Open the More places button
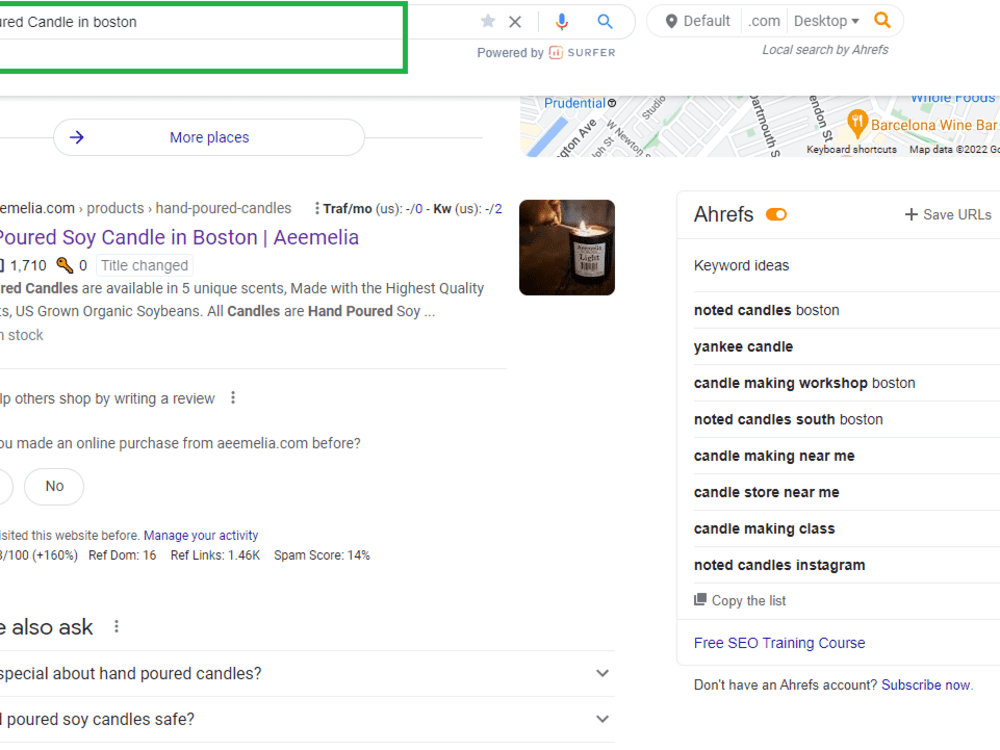 coord(209,137)
